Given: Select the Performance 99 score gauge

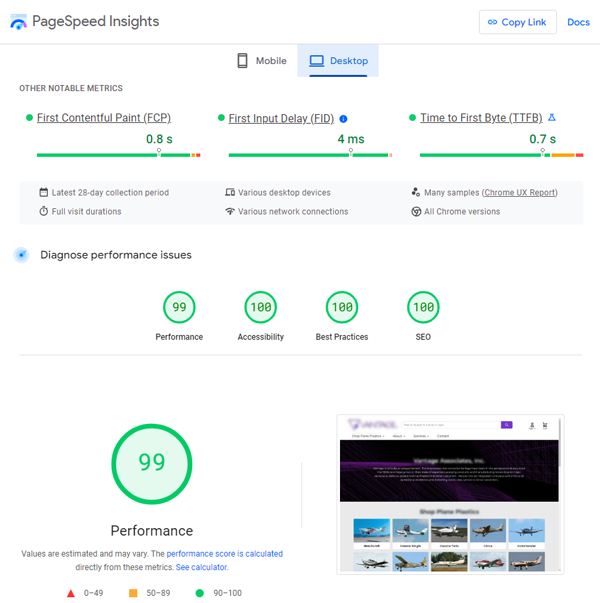Looking at the screenshot, I should pyautogui.click(x=179, y=307).
